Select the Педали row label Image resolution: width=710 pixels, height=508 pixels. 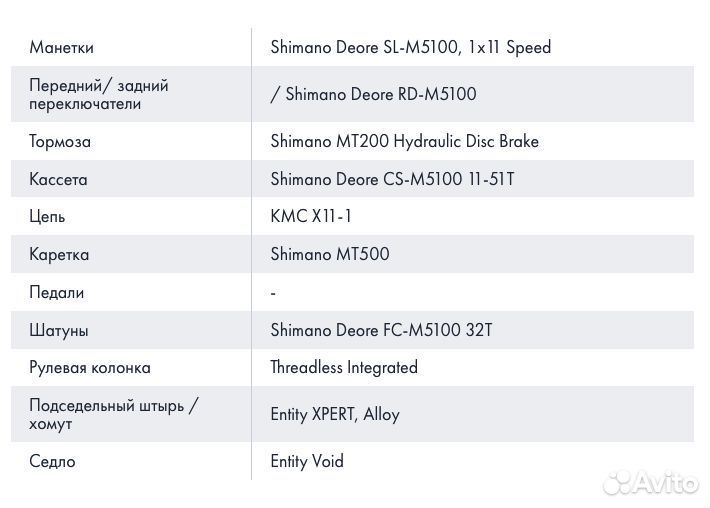[57, 293]
